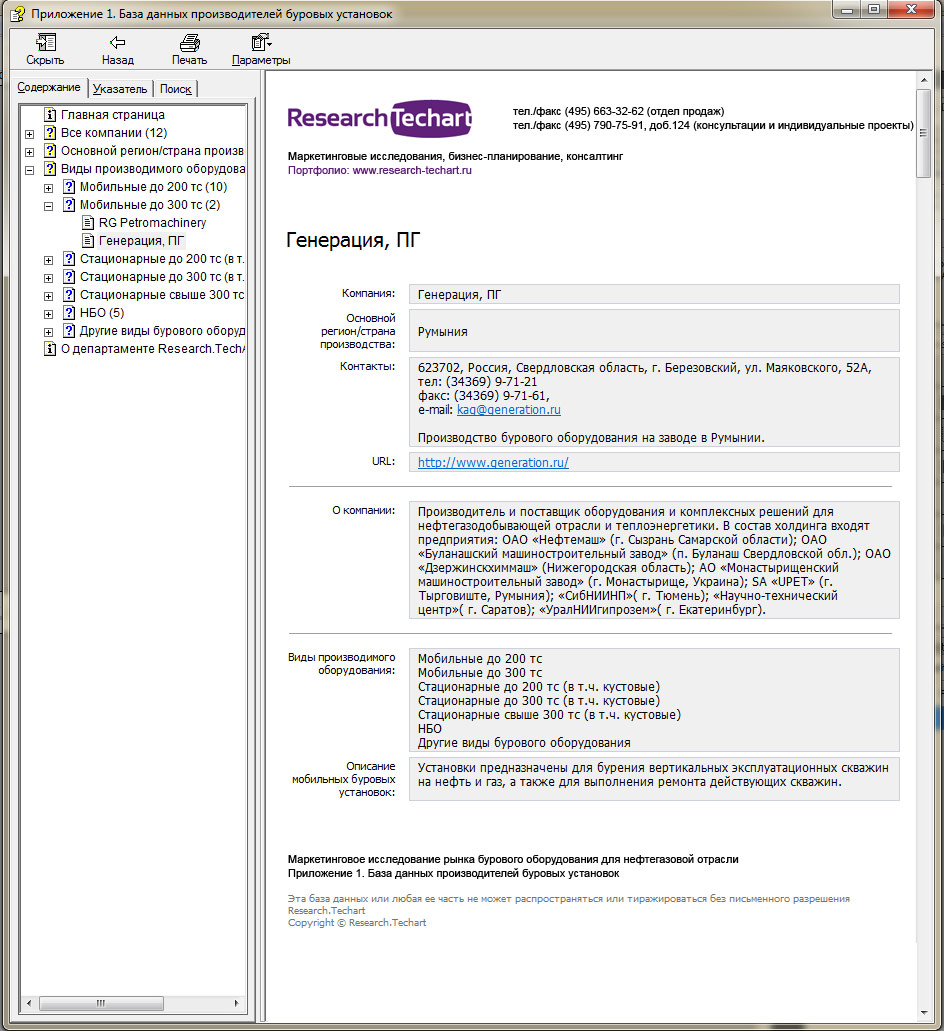Click the НБО (5) book icon
Screen dimensions: 944x1031
point(69,313)
